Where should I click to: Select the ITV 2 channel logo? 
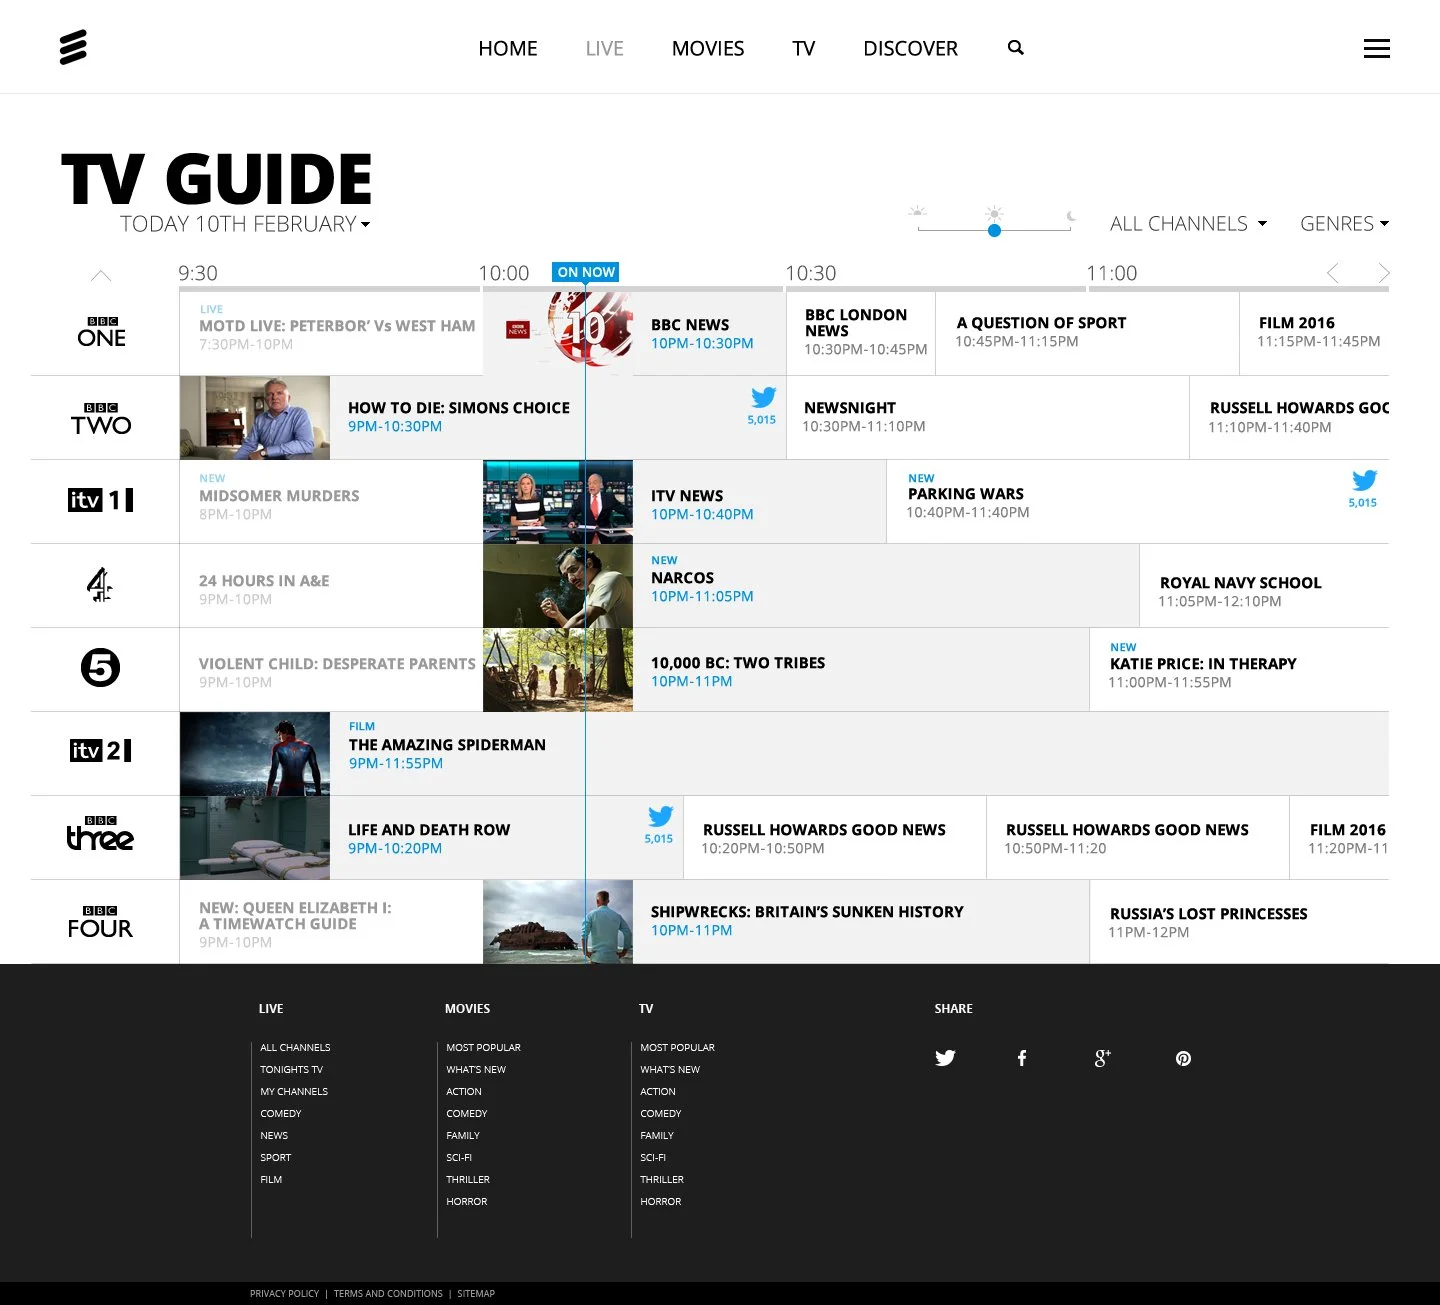click(100, 750)
